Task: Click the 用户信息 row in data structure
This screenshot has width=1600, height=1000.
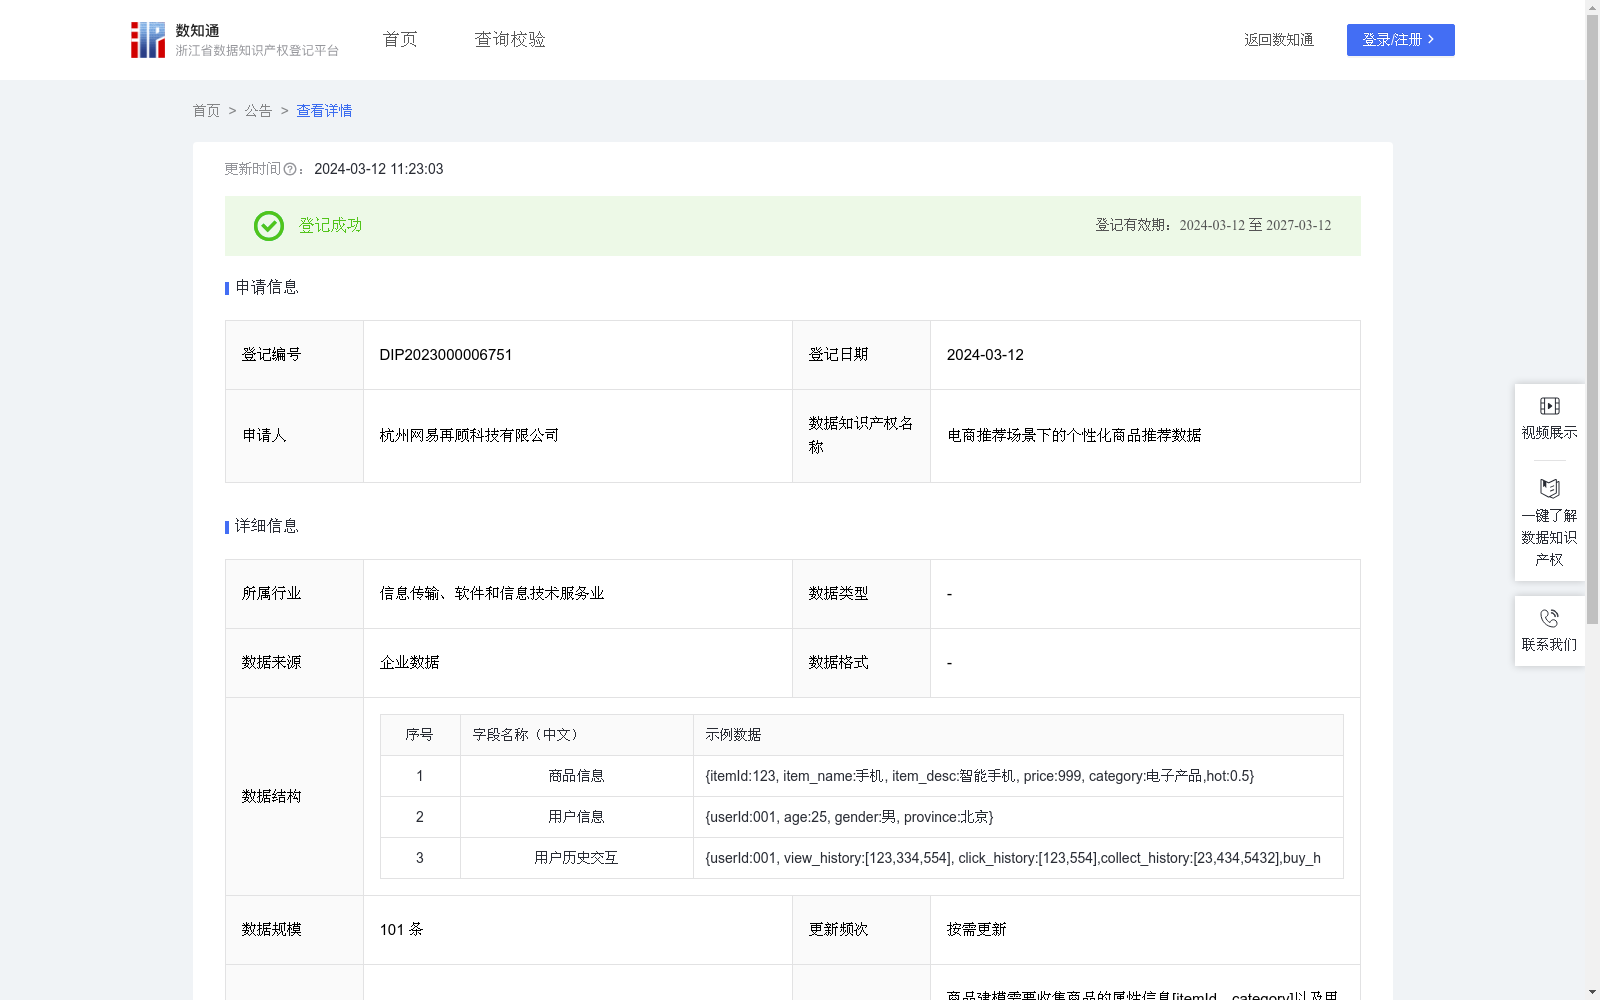Action: pos(862,817)
